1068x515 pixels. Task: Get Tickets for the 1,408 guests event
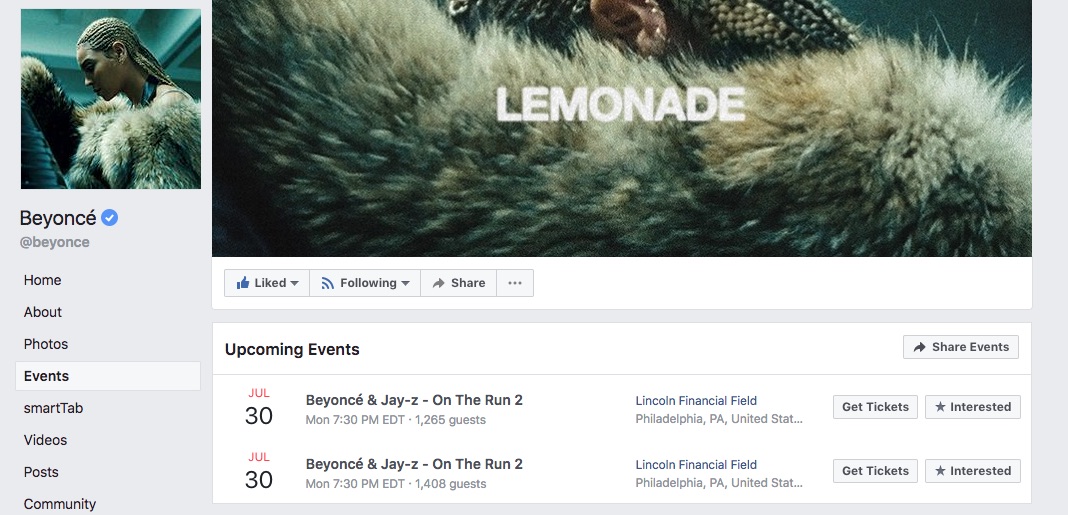875,471
